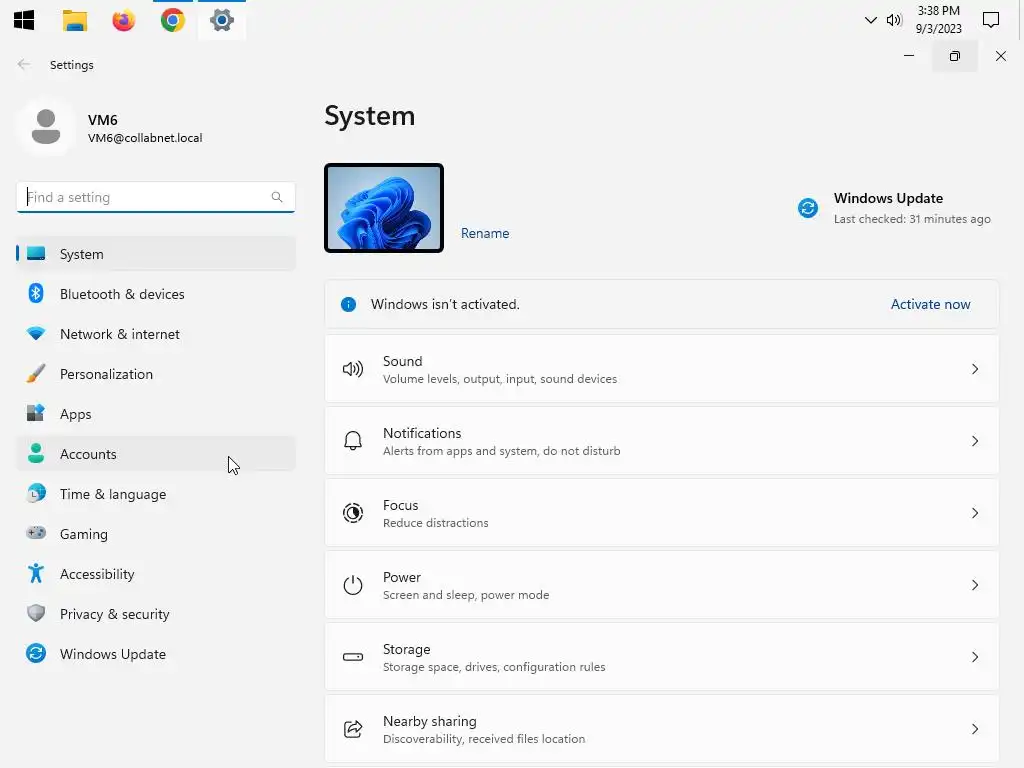Expand the Notifications row chevron
This screenshot has height=768, width=1024.
(974, 441)
